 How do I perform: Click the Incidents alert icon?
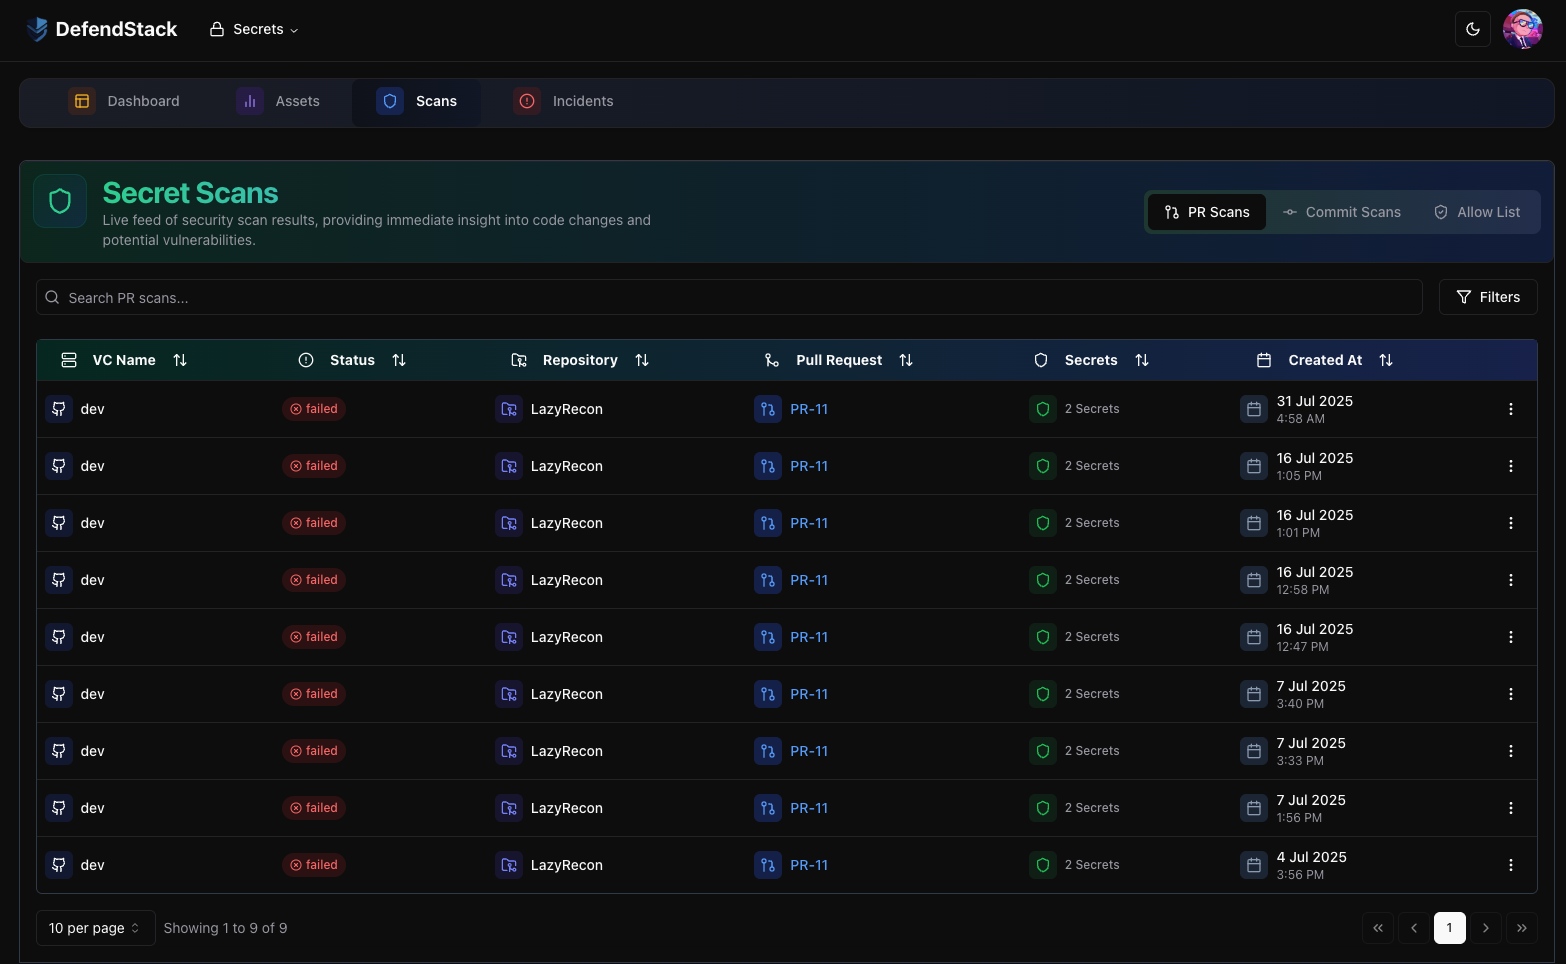[527, 101]
